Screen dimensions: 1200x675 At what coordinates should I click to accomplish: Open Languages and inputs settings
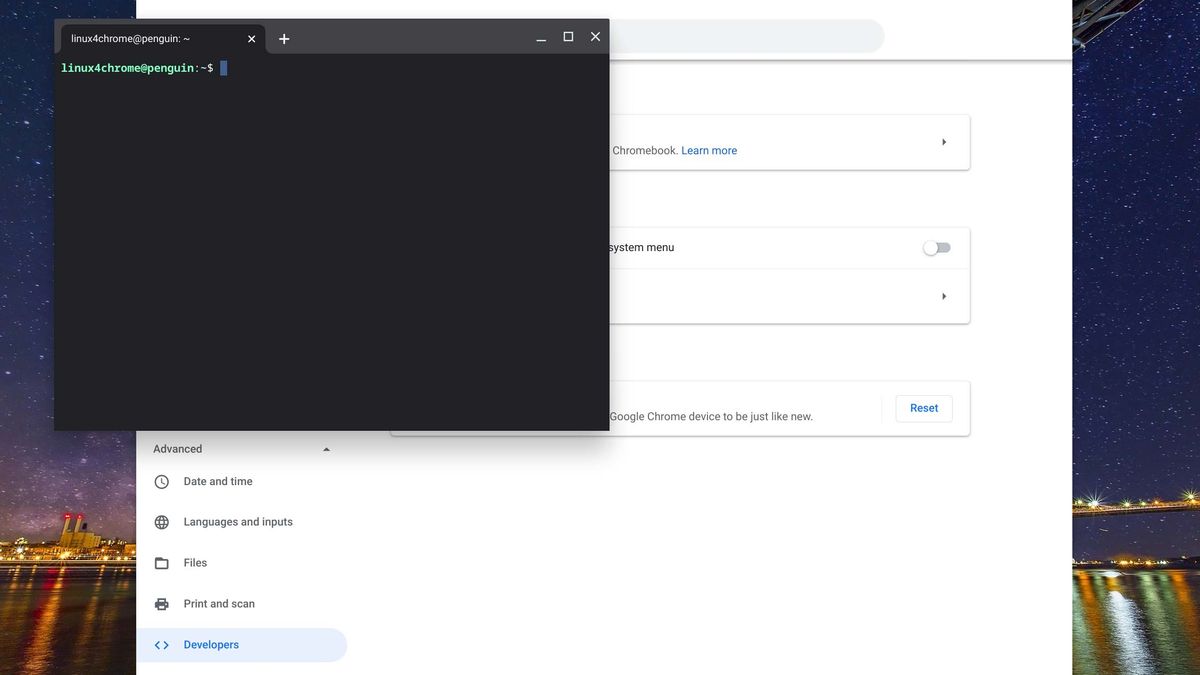pos(237,521)
